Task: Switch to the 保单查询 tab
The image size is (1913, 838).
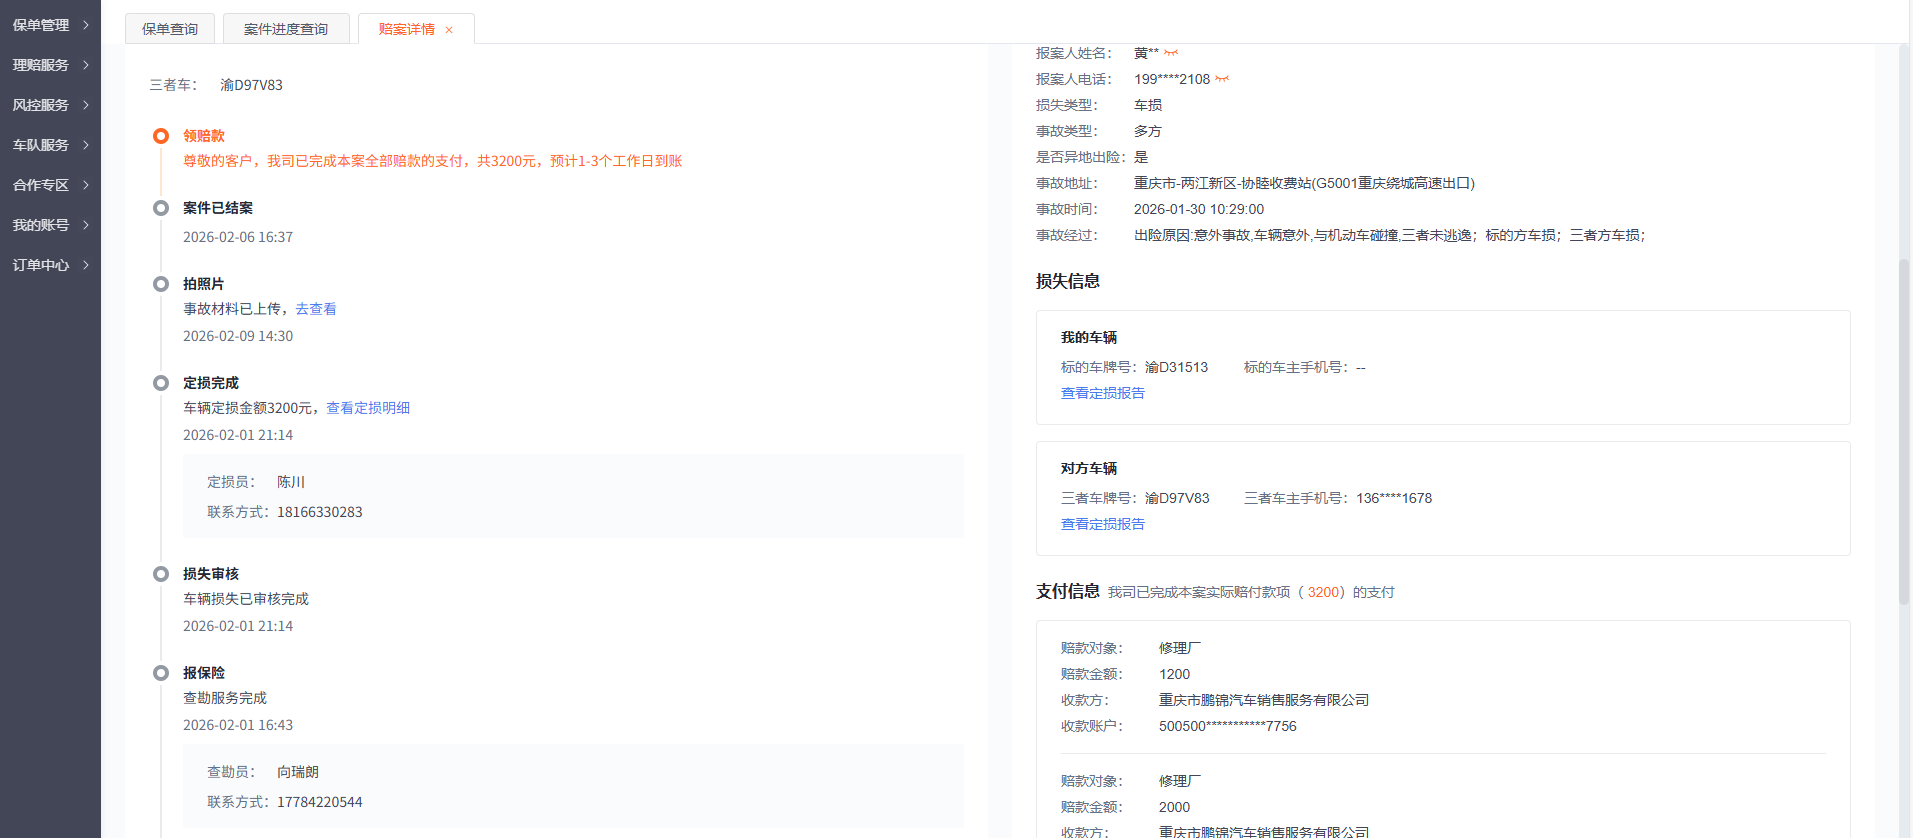Action: [170, 29]
